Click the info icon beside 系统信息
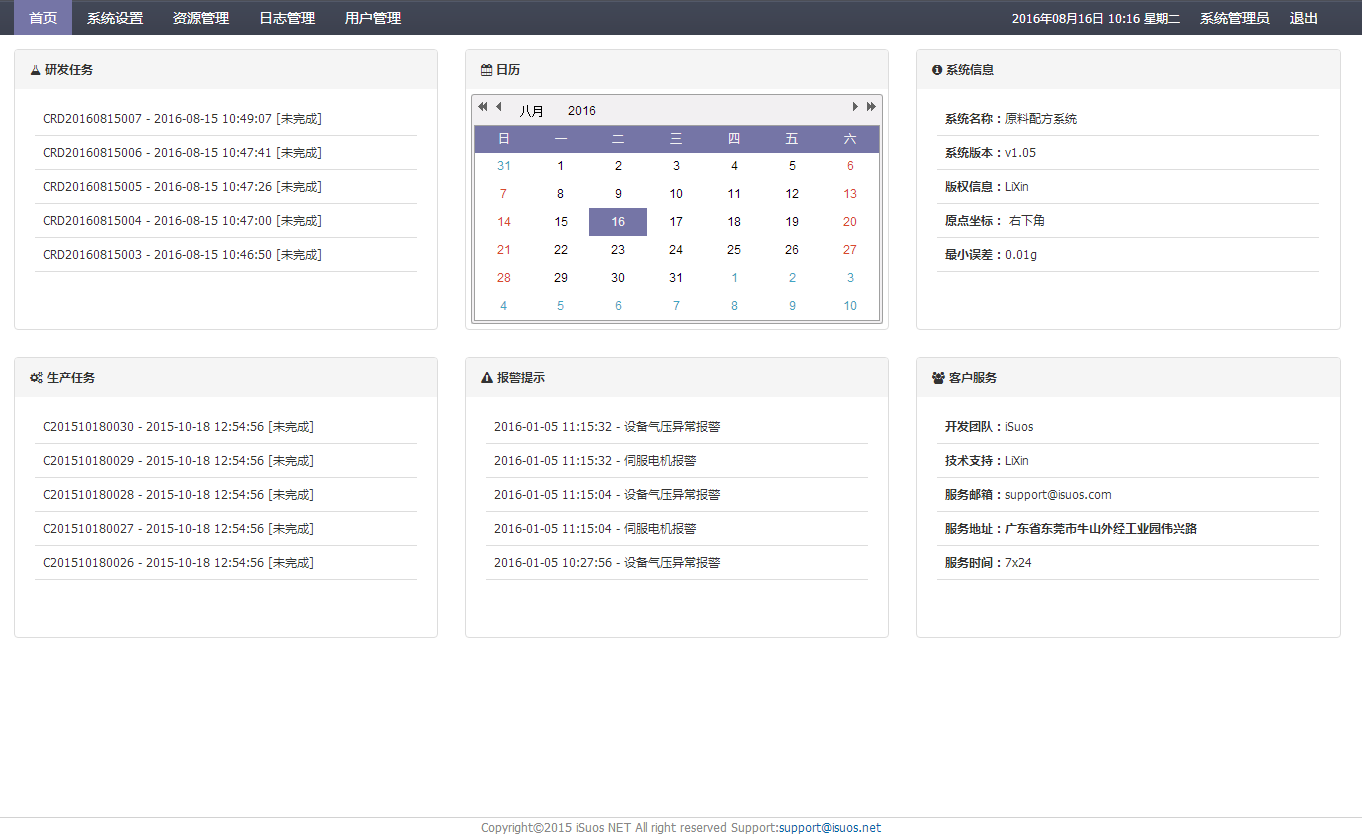 point(937,70)
